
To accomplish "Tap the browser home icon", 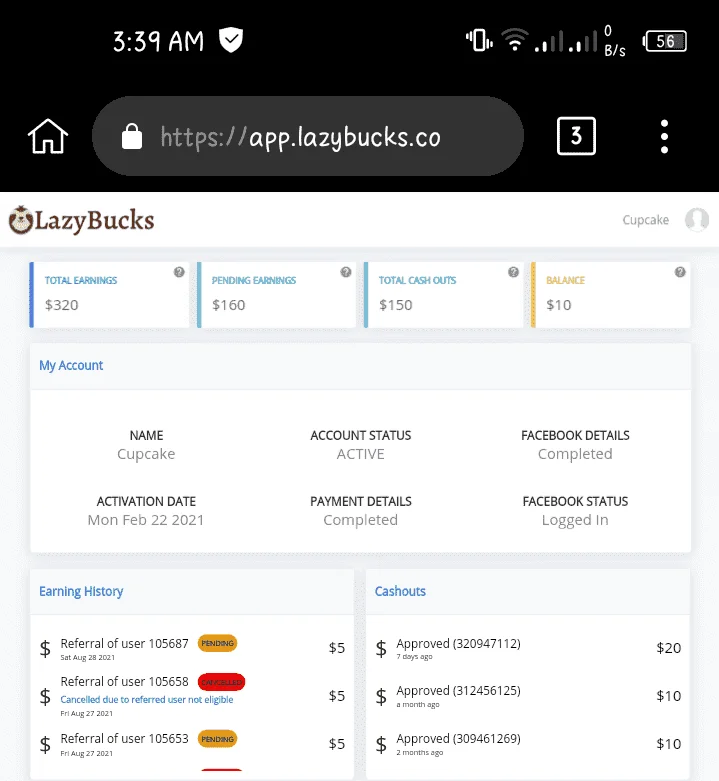I will click(x=48, y=136).
